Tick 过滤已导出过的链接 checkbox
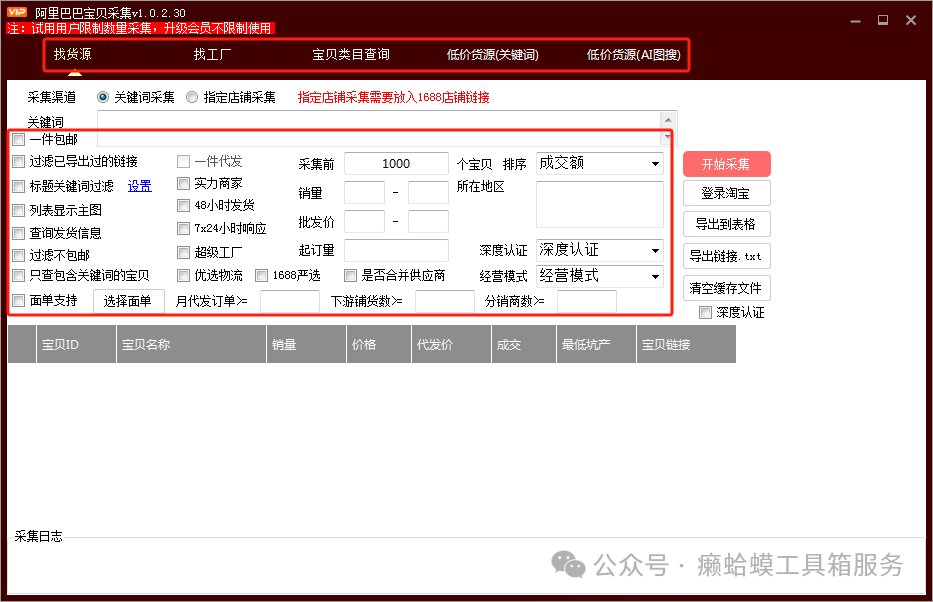933x602 pixels. [x=19, y=162]
